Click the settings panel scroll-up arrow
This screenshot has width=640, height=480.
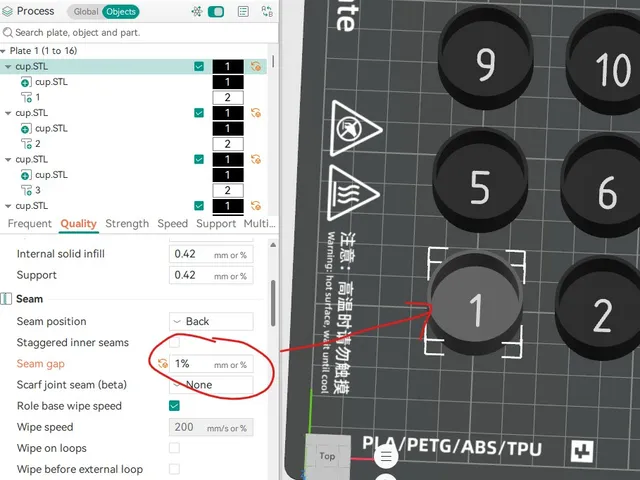pyautogui.click(x=273, y=245)
